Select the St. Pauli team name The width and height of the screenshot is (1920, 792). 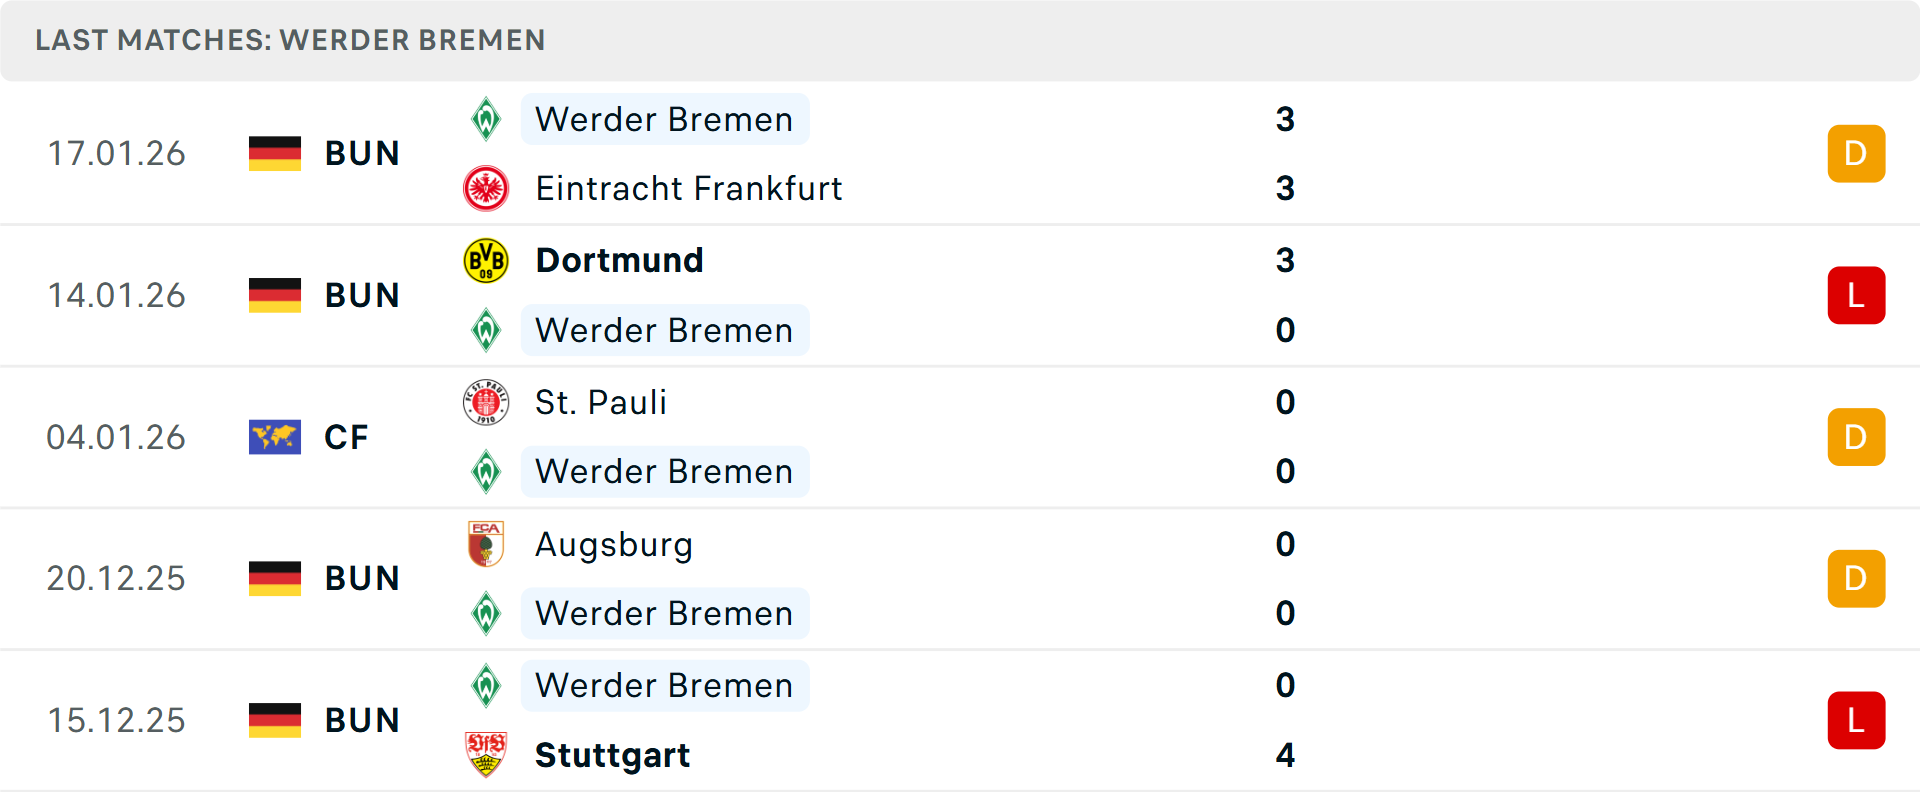tap(600, 402)
